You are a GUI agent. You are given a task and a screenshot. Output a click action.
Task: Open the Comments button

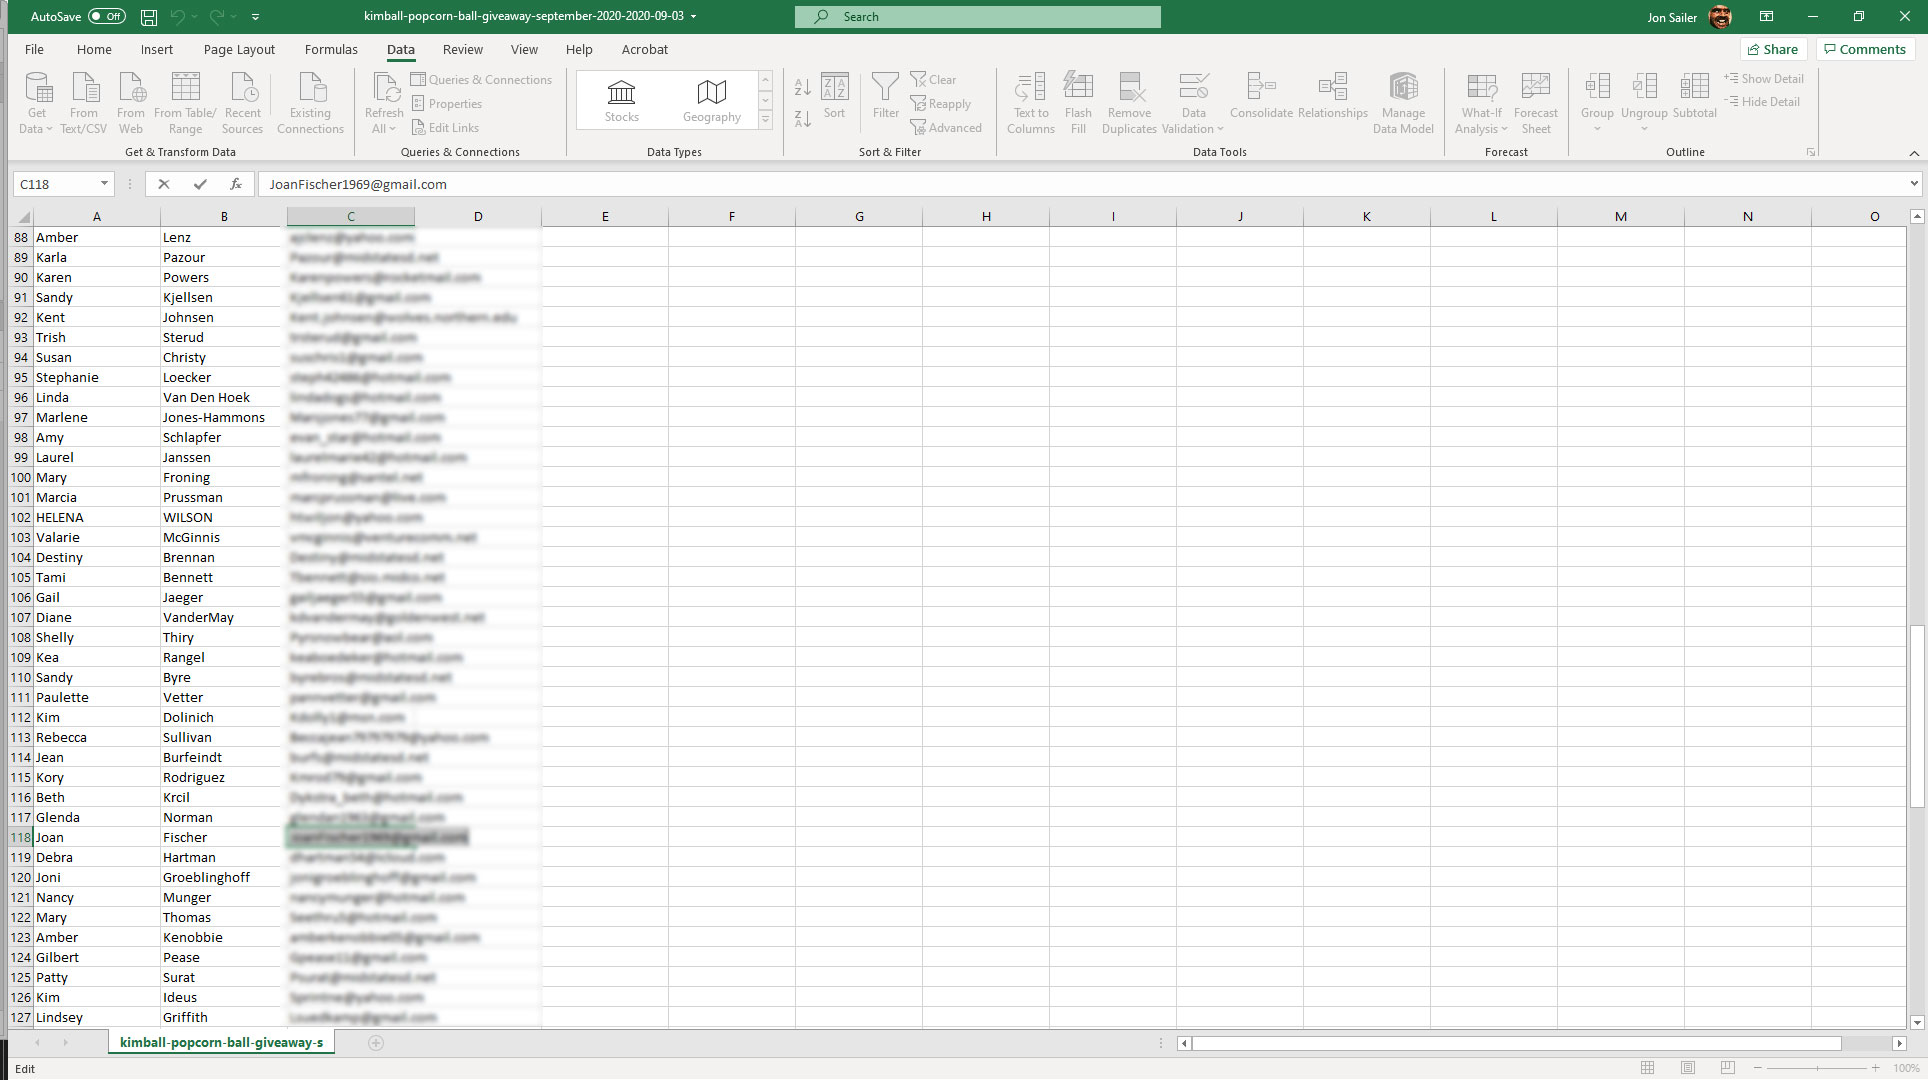[1865, 49]
